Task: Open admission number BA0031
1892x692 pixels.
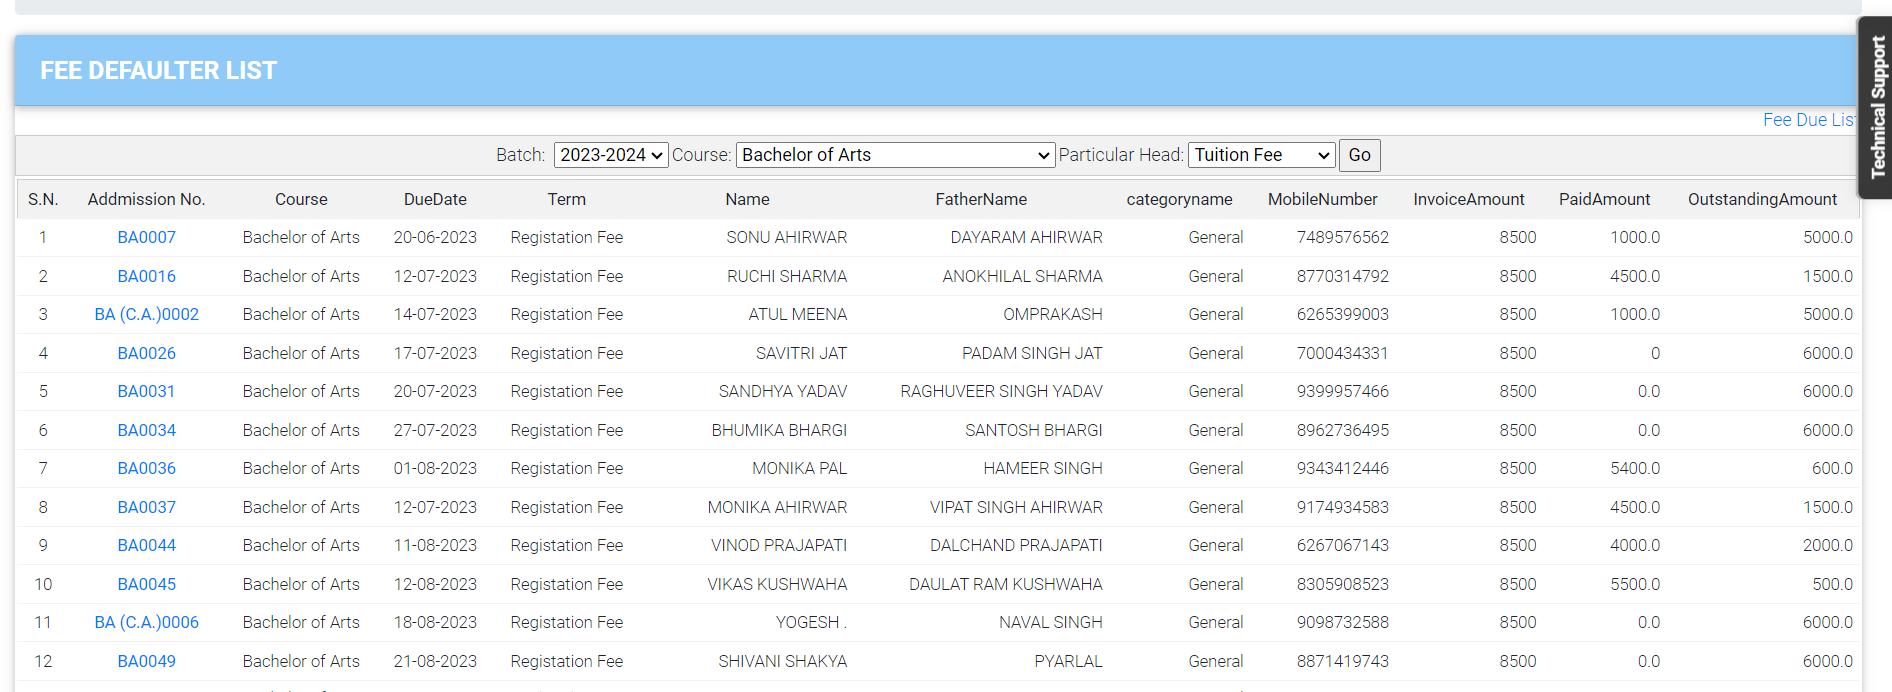Action: 146,391
